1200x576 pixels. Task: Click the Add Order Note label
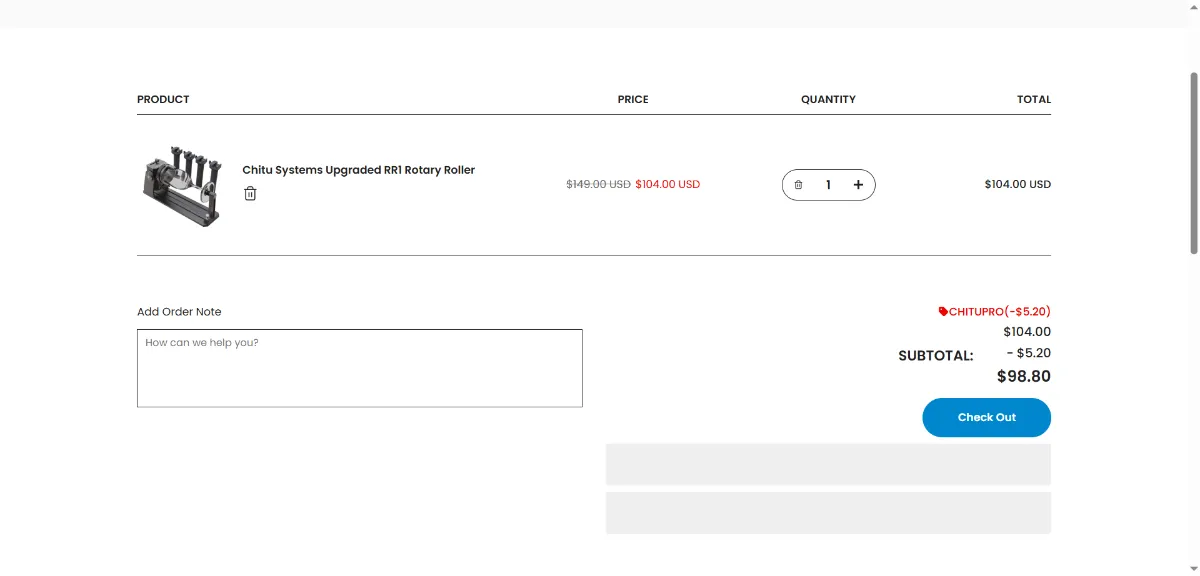179,312
